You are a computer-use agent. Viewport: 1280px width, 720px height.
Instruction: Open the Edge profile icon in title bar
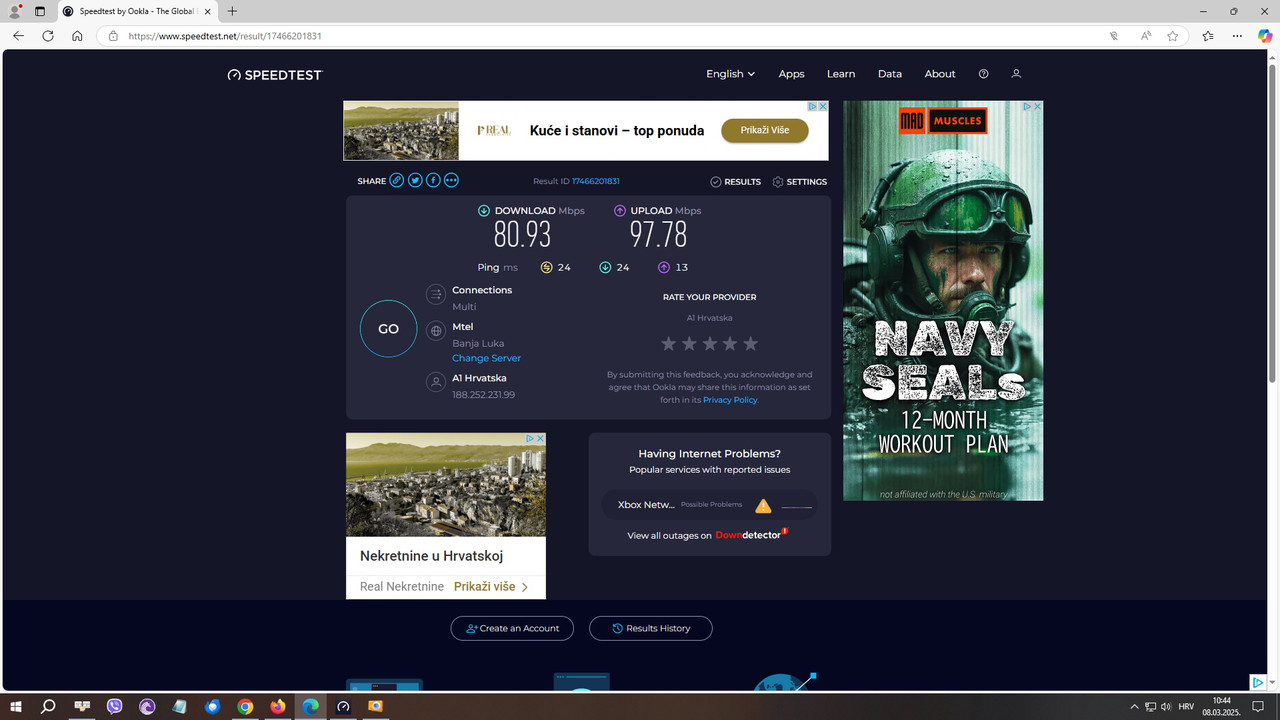[x=15, y=11]
